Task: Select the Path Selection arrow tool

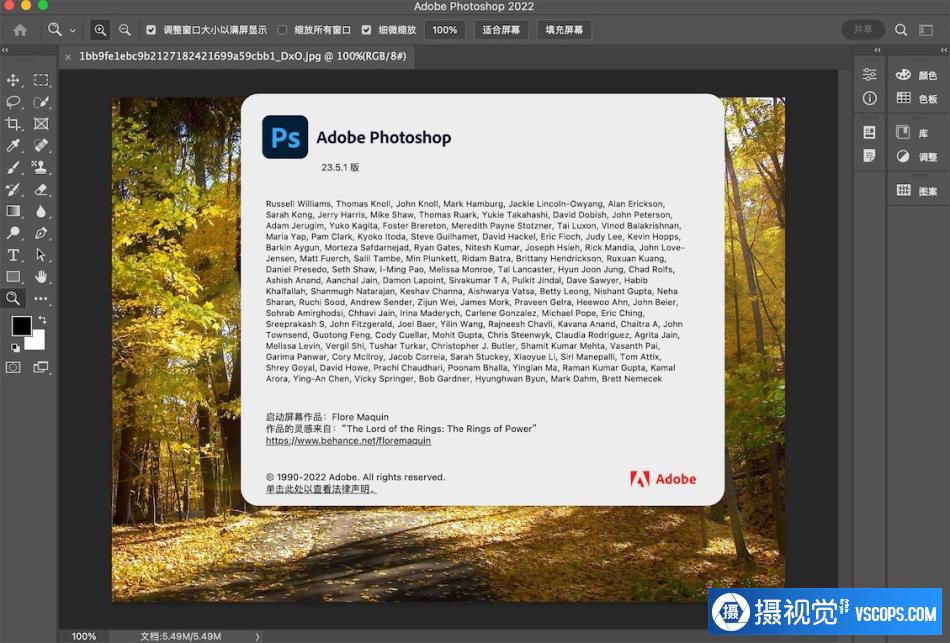Action: tap(41, 255)
